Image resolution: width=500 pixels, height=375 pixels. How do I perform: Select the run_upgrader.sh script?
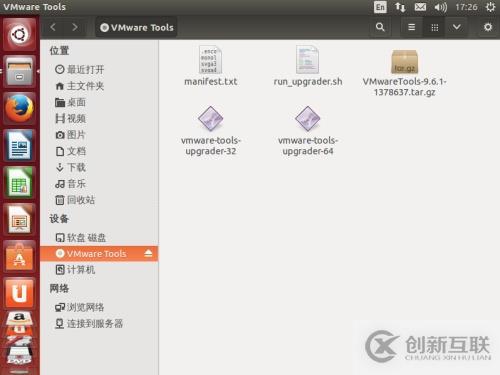click(308, 66)
